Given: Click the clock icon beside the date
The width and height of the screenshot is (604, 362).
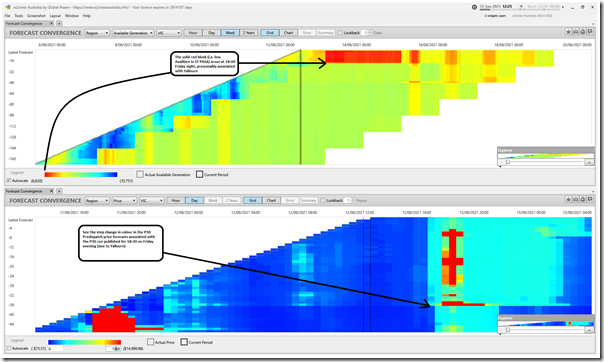Looking at the screenshot, I should pos(474,7).
